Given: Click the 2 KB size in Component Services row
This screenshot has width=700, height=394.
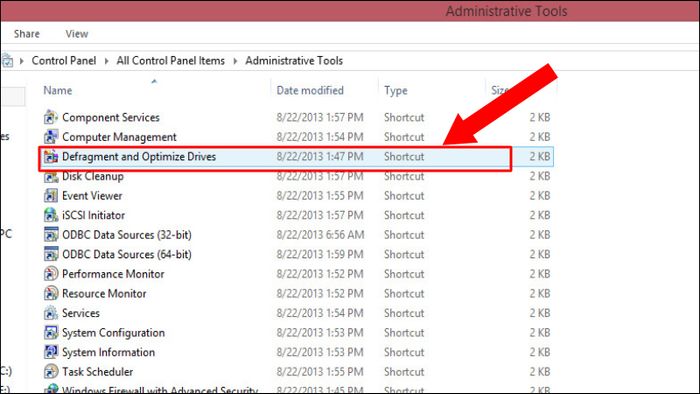Looking at the screenshot, I should pos(540,117).
